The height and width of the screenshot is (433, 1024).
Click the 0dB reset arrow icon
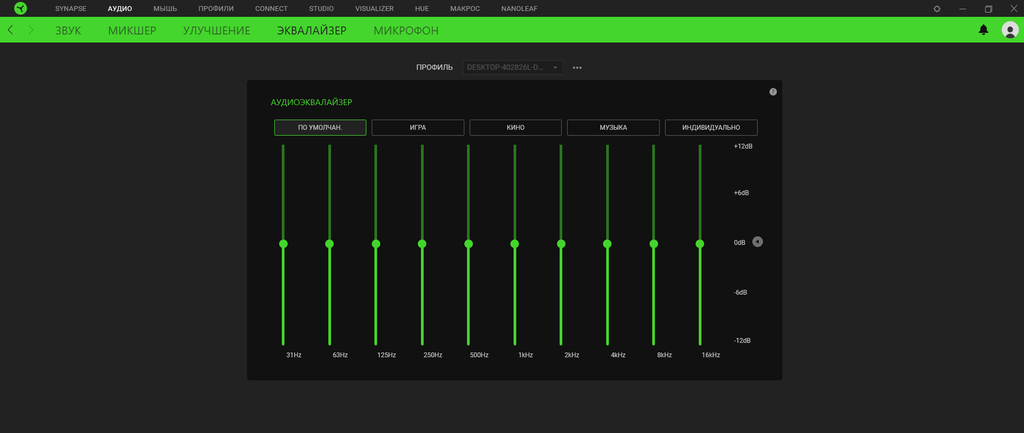click(757, 242)
